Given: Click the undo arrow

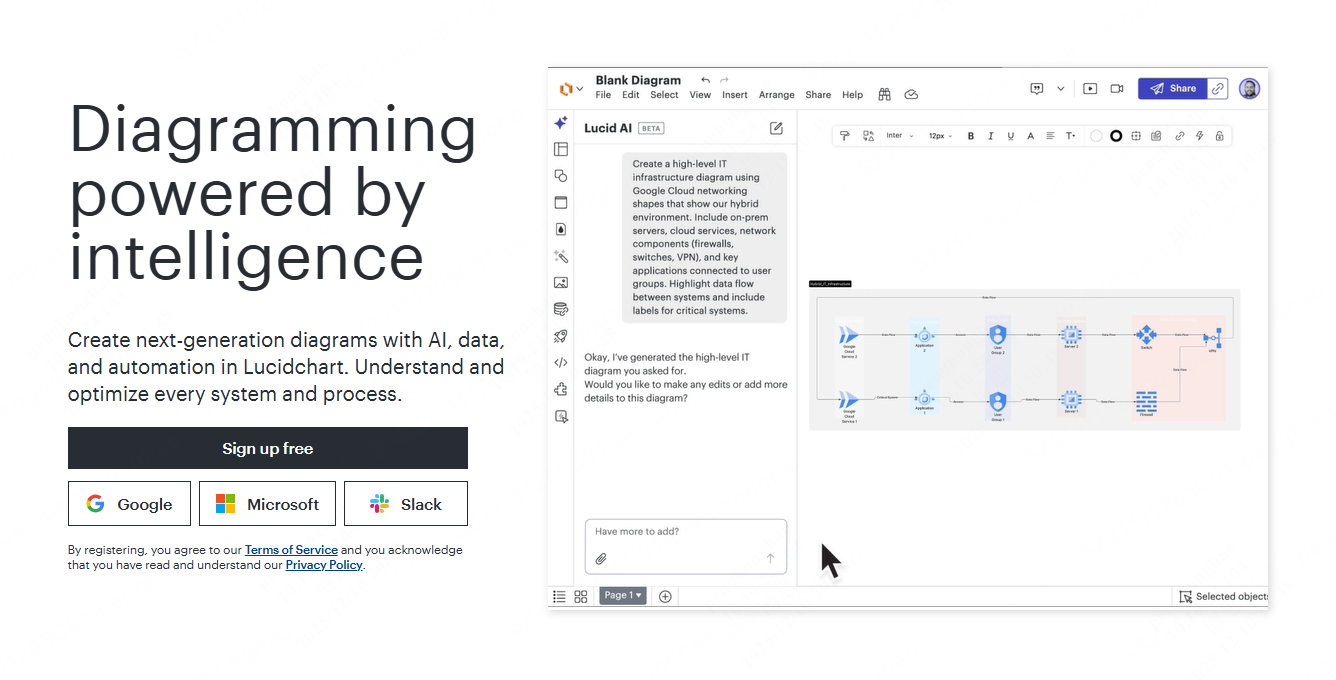Looking at the screenshot, I should (x=705, y=80).
